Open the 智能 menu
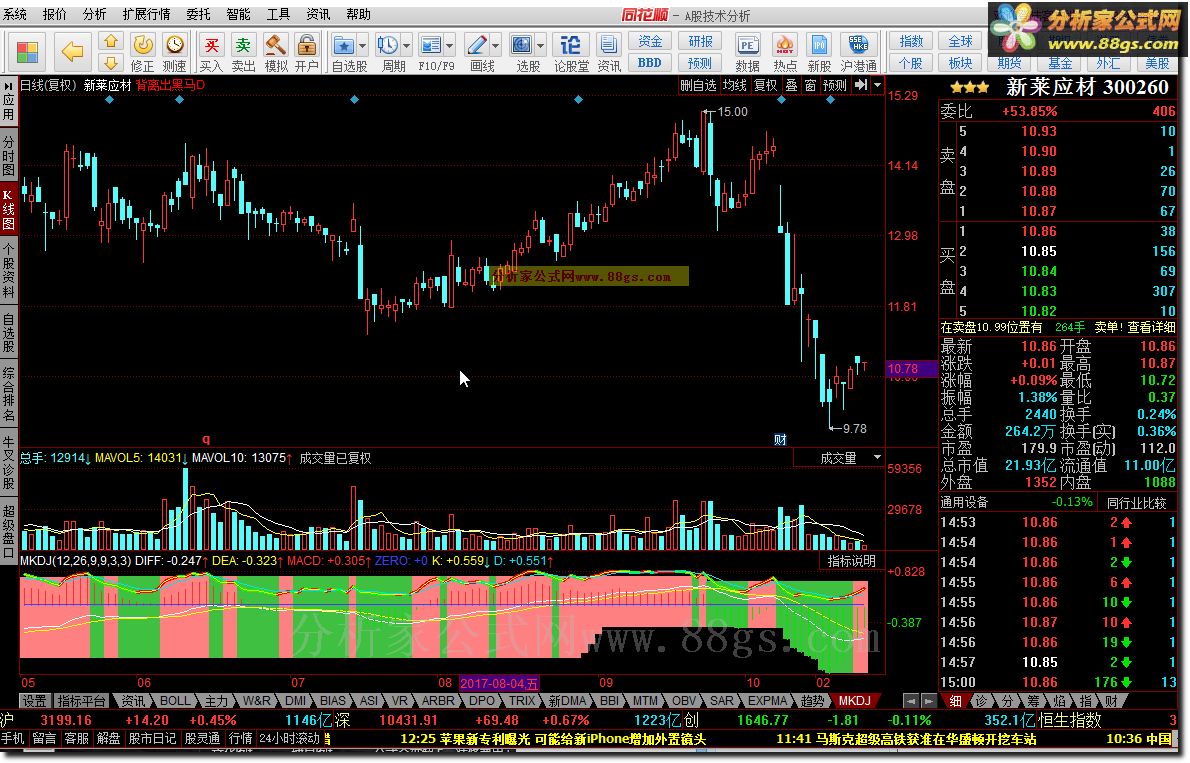 point(238,14)
